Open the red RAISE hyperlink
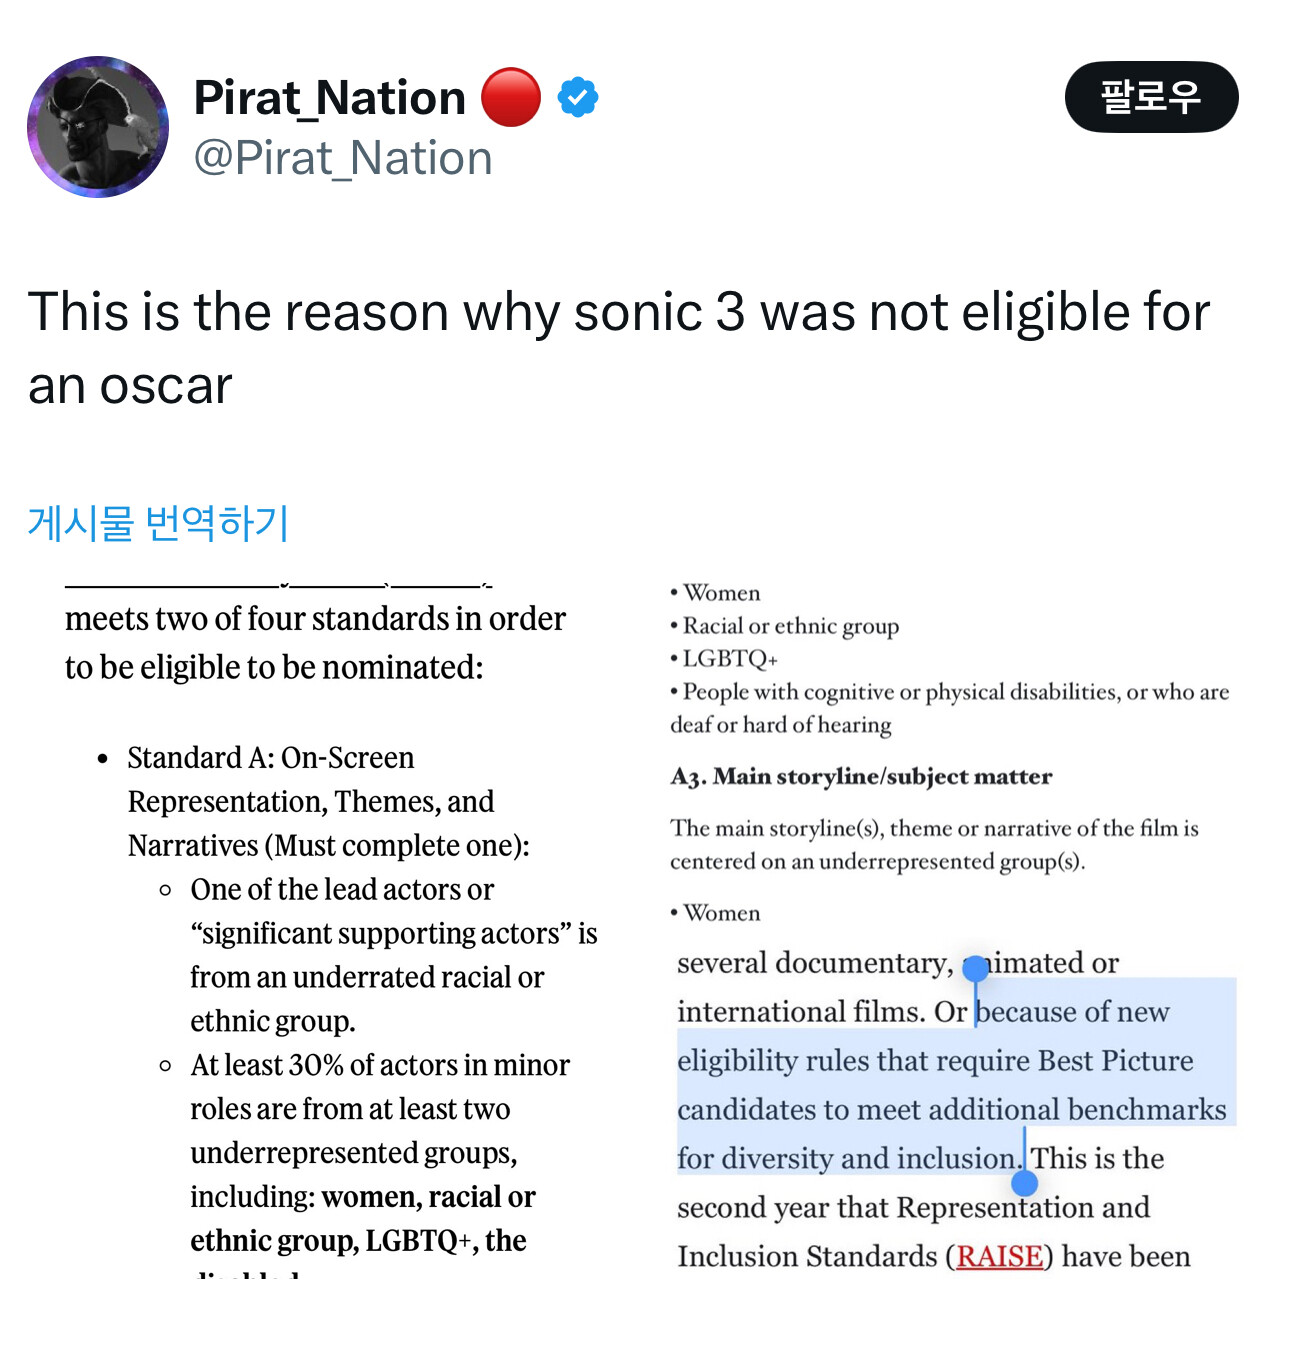 coord(999,1256)
